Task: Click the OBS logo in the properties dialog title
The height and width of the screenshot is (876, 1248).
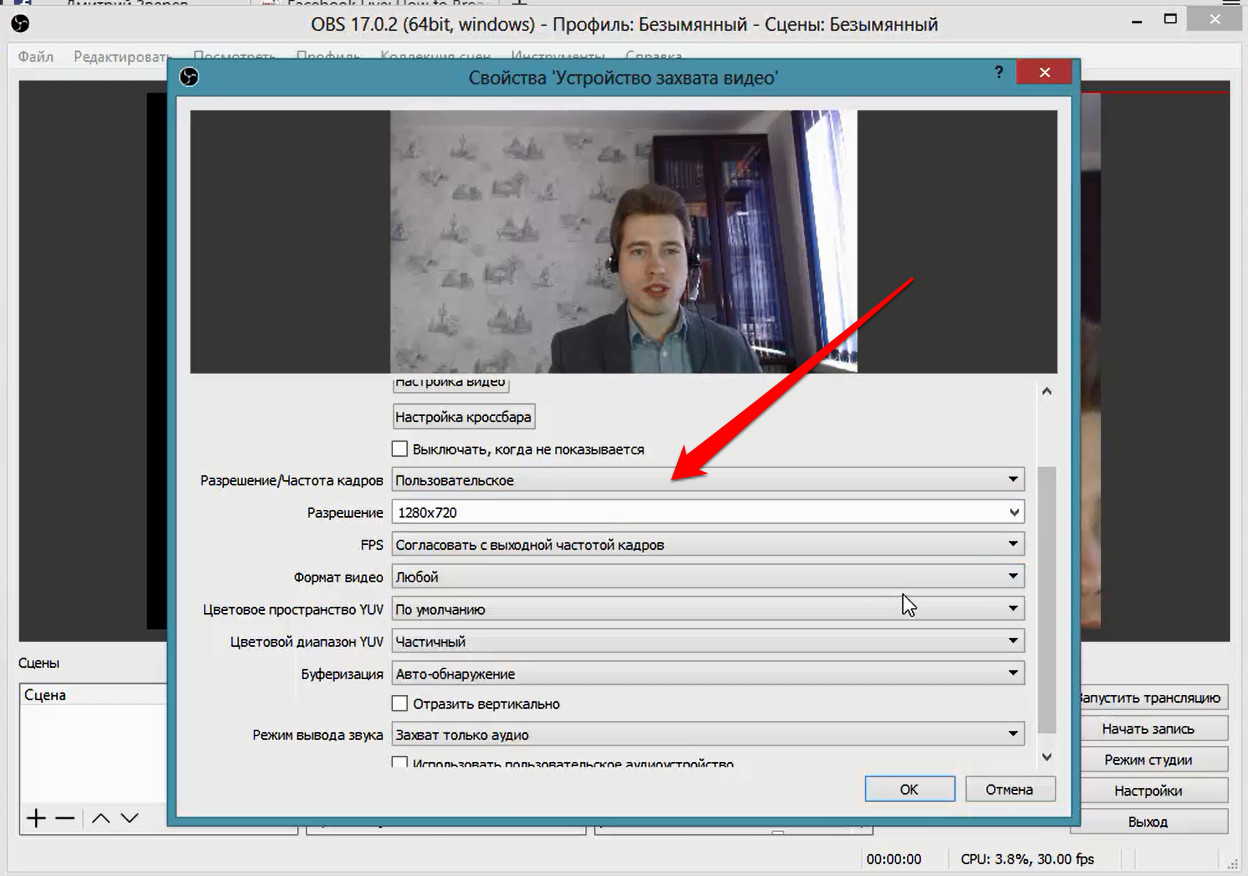Action: (189, 77)
